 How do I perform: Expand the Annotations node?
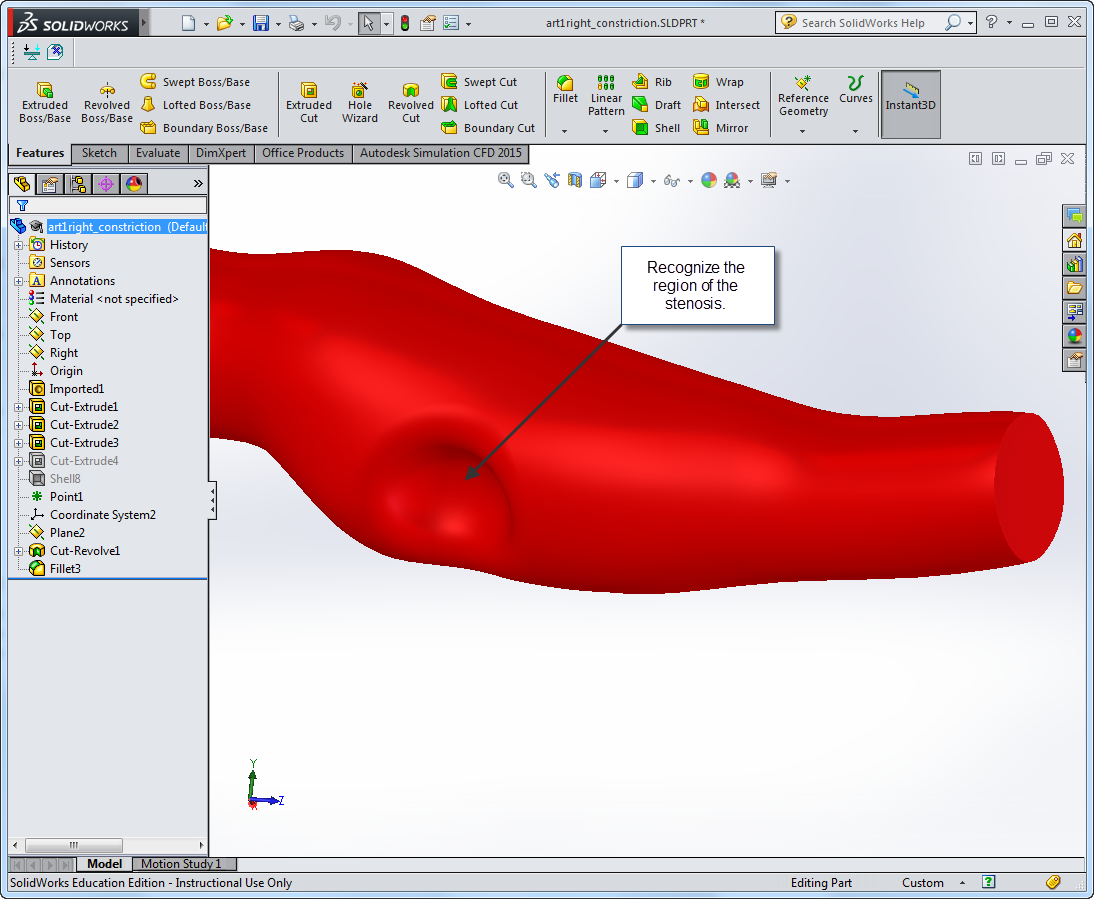18,281
